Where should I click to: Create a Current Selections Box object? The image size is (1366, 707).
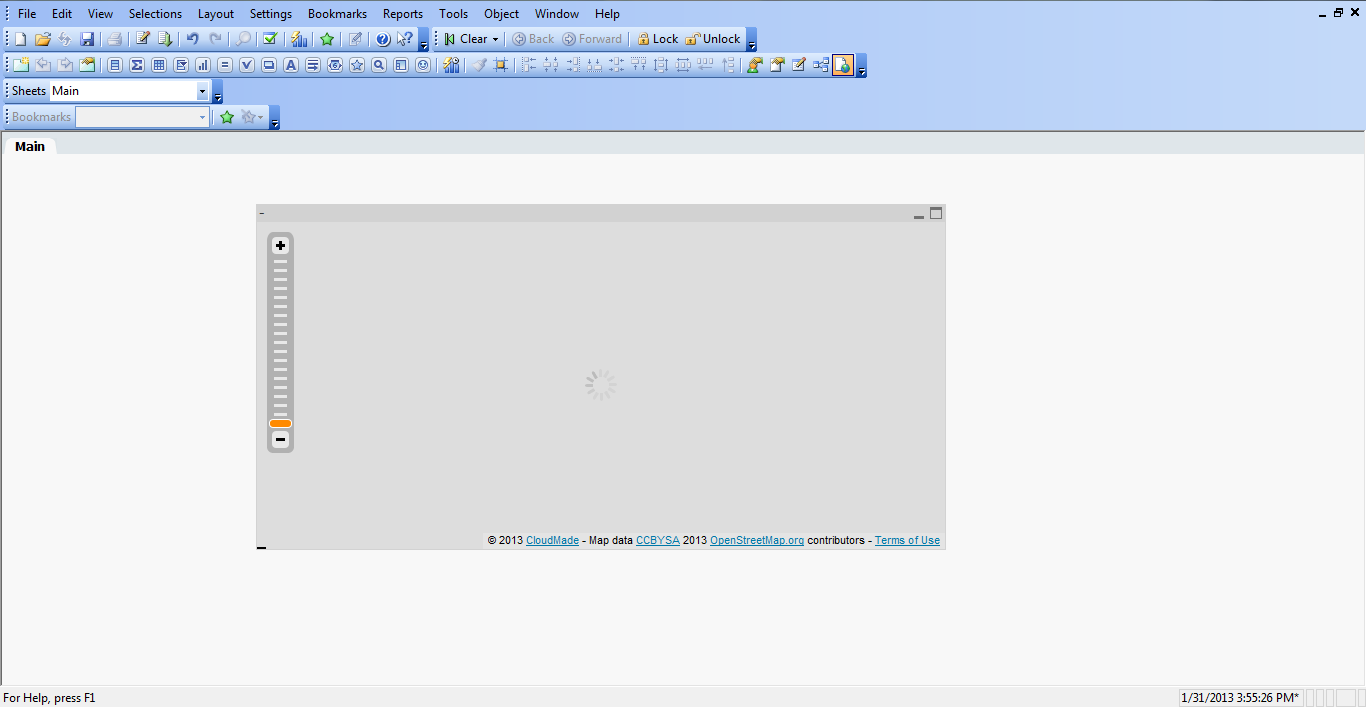click(247, 65)
